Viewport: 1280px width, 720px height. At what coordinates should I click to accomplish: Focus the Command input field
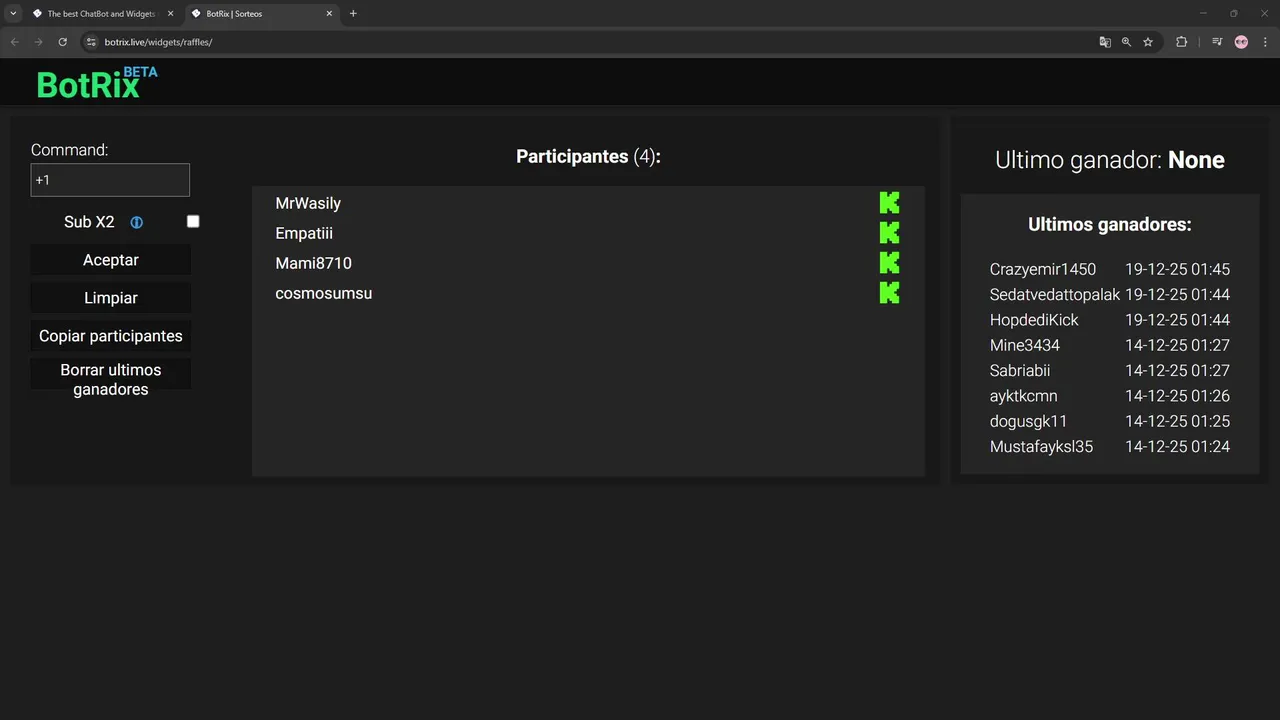[x=110, y=180]
